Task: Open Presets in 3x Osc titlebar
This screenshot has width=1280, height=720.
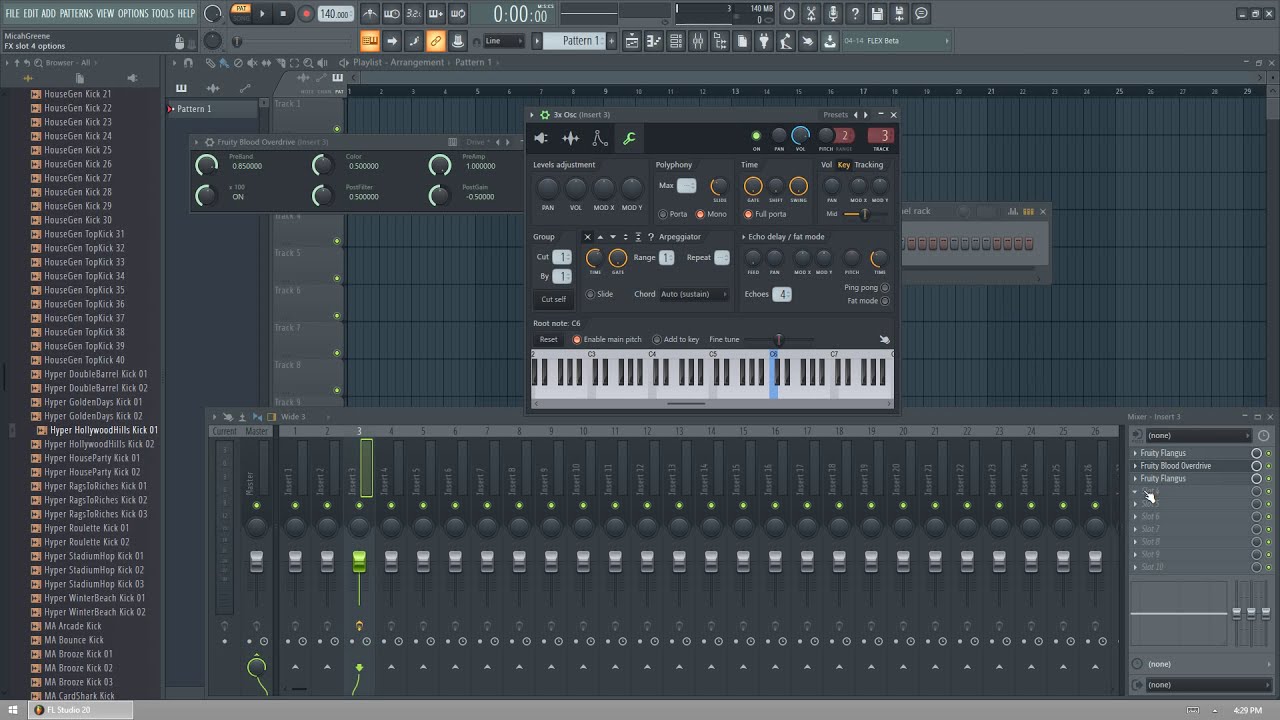Action: point(835,115)
